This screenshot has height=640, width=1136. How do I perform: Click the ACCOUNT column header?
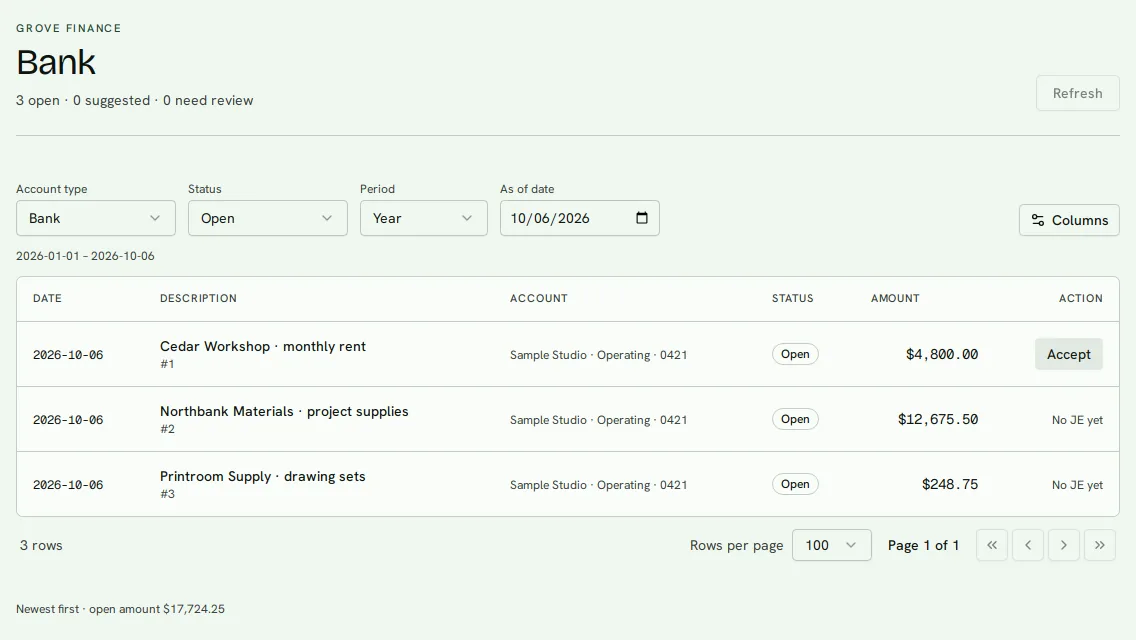pyautogui.click(x=538, y=298)
